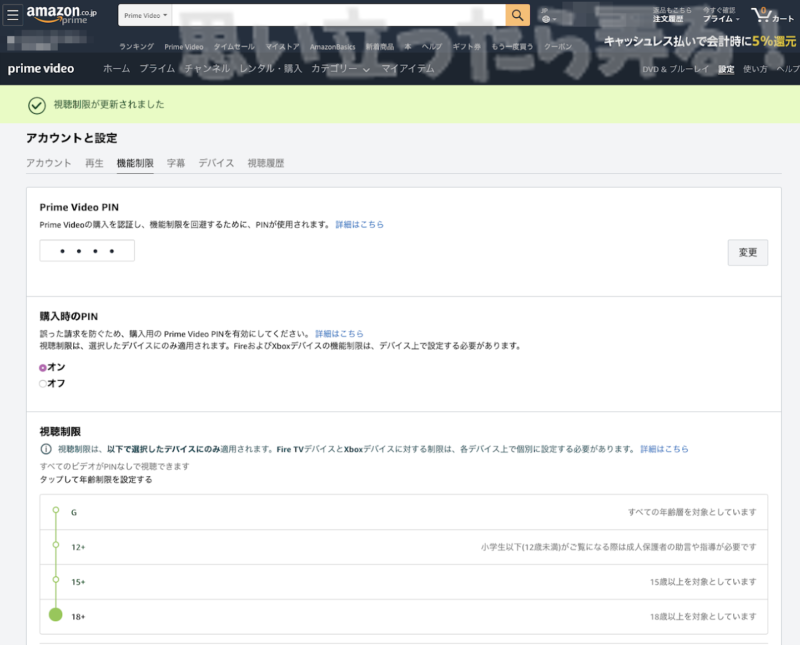This screenshot has height=645, width=800.
Task: Open the hamburger menu icon
Action: point(13,15)
